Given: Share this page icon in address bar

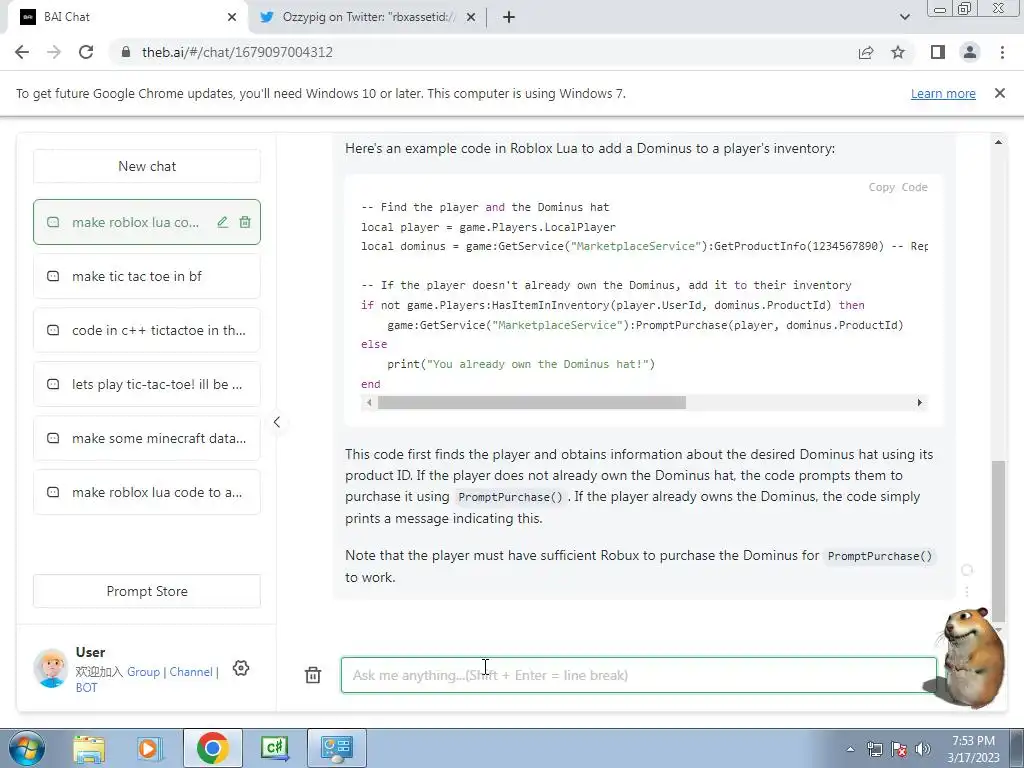Looking at the screenshot, I should (866, 52).
